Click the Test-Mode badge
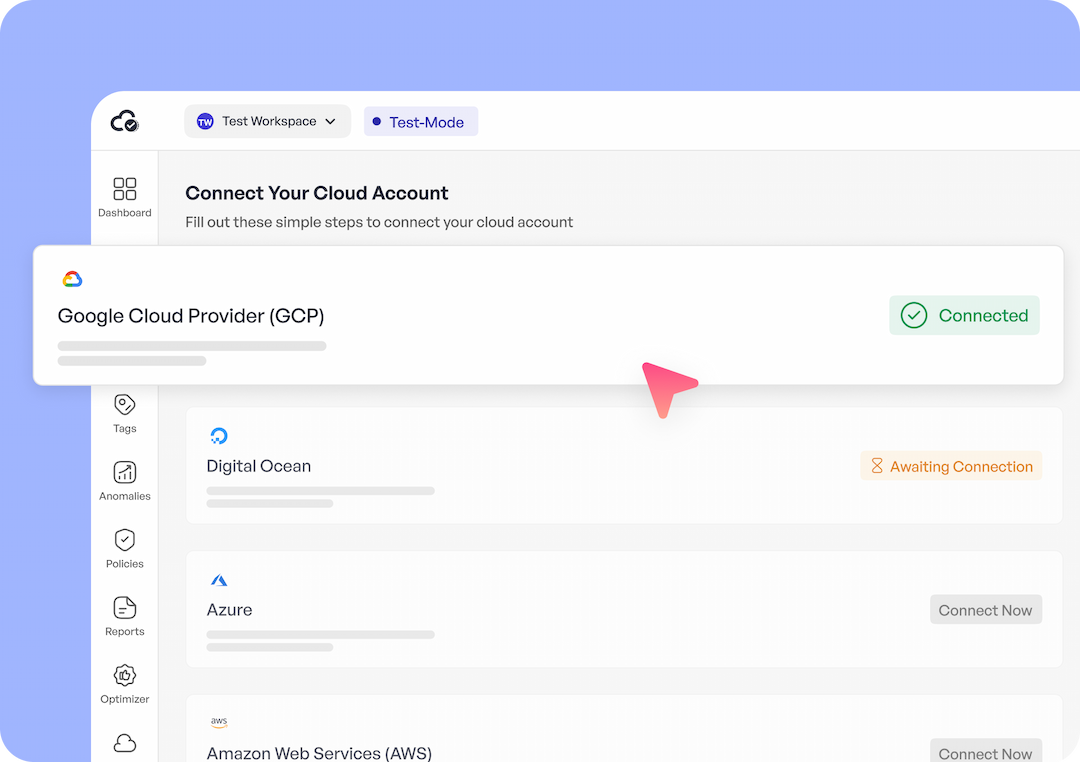This screenshot has height=762, width=1080. (421, 122)
